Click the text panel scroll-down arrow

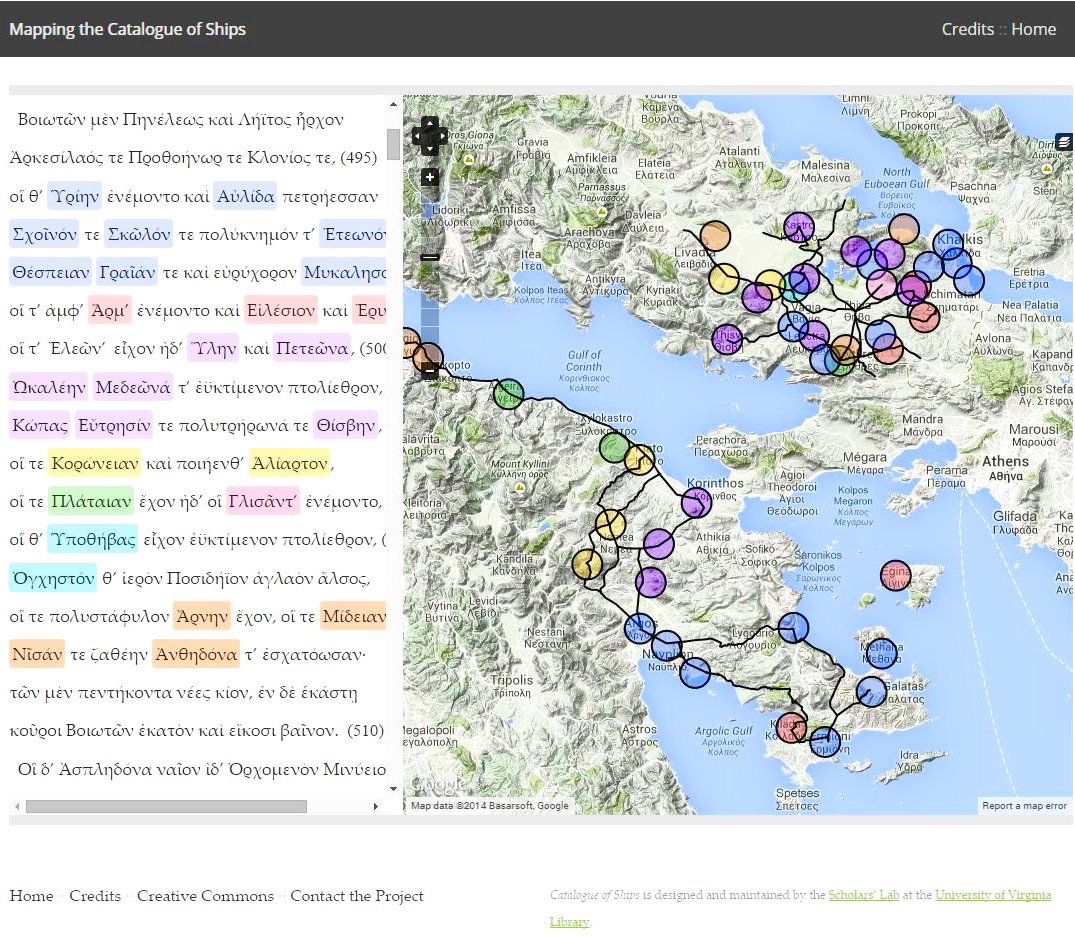394,789
